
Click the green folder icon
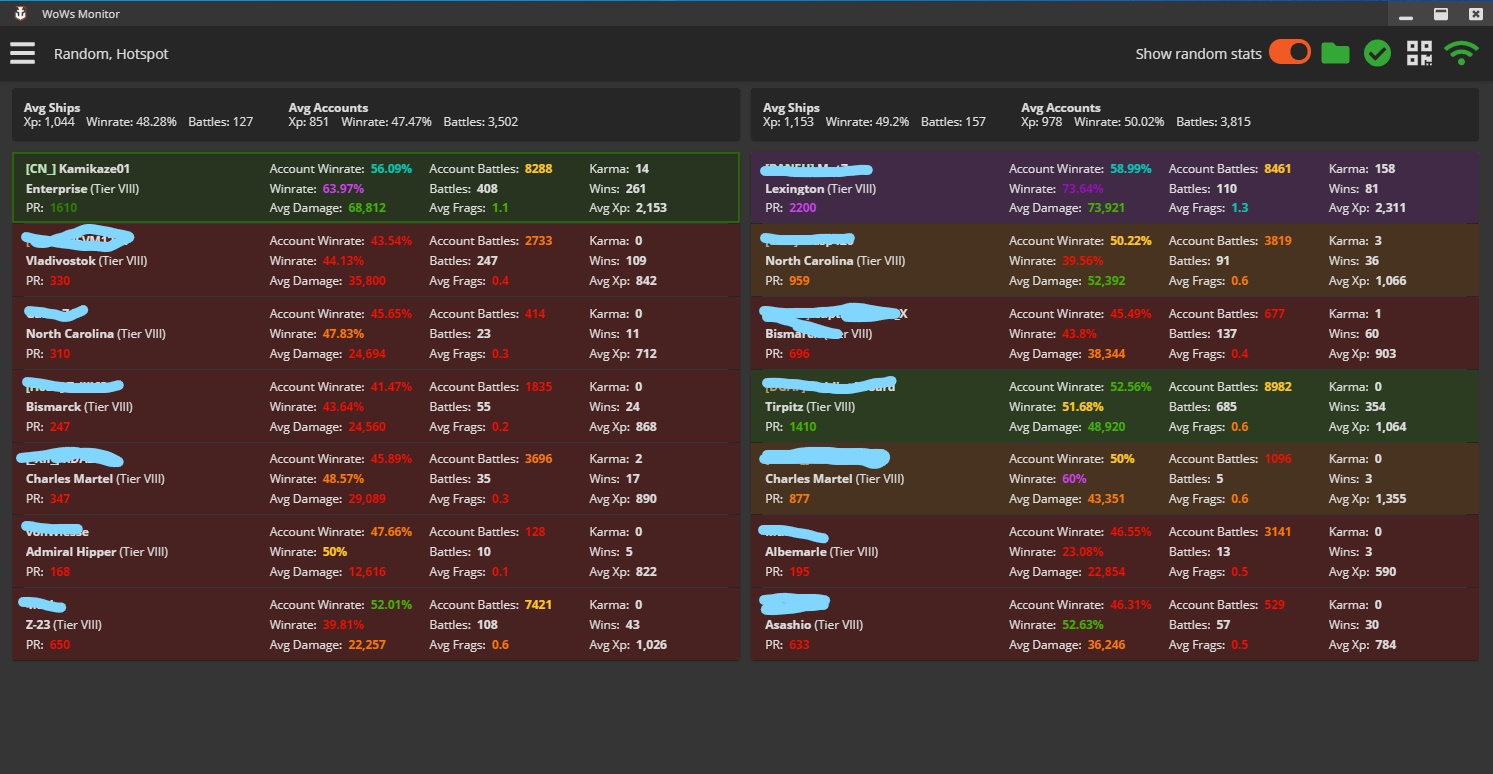click(x=1335, y=53)
